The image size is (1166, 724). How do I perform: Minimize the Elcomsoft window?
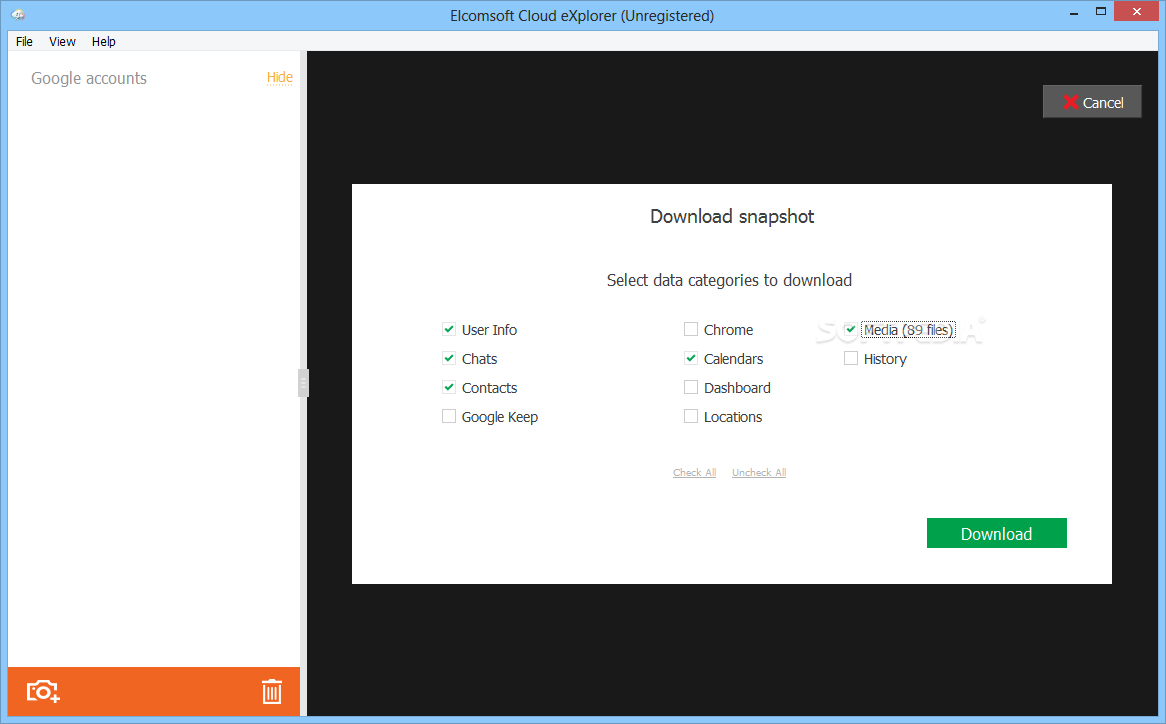tap(1074, 13)
